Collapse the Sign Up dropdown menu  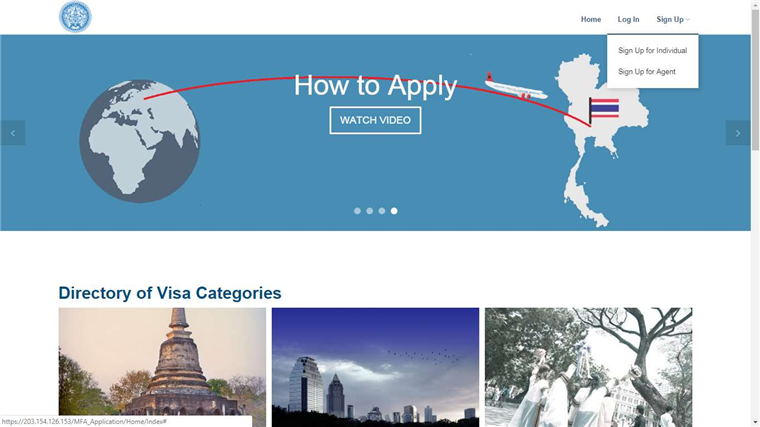coord(673,19)
